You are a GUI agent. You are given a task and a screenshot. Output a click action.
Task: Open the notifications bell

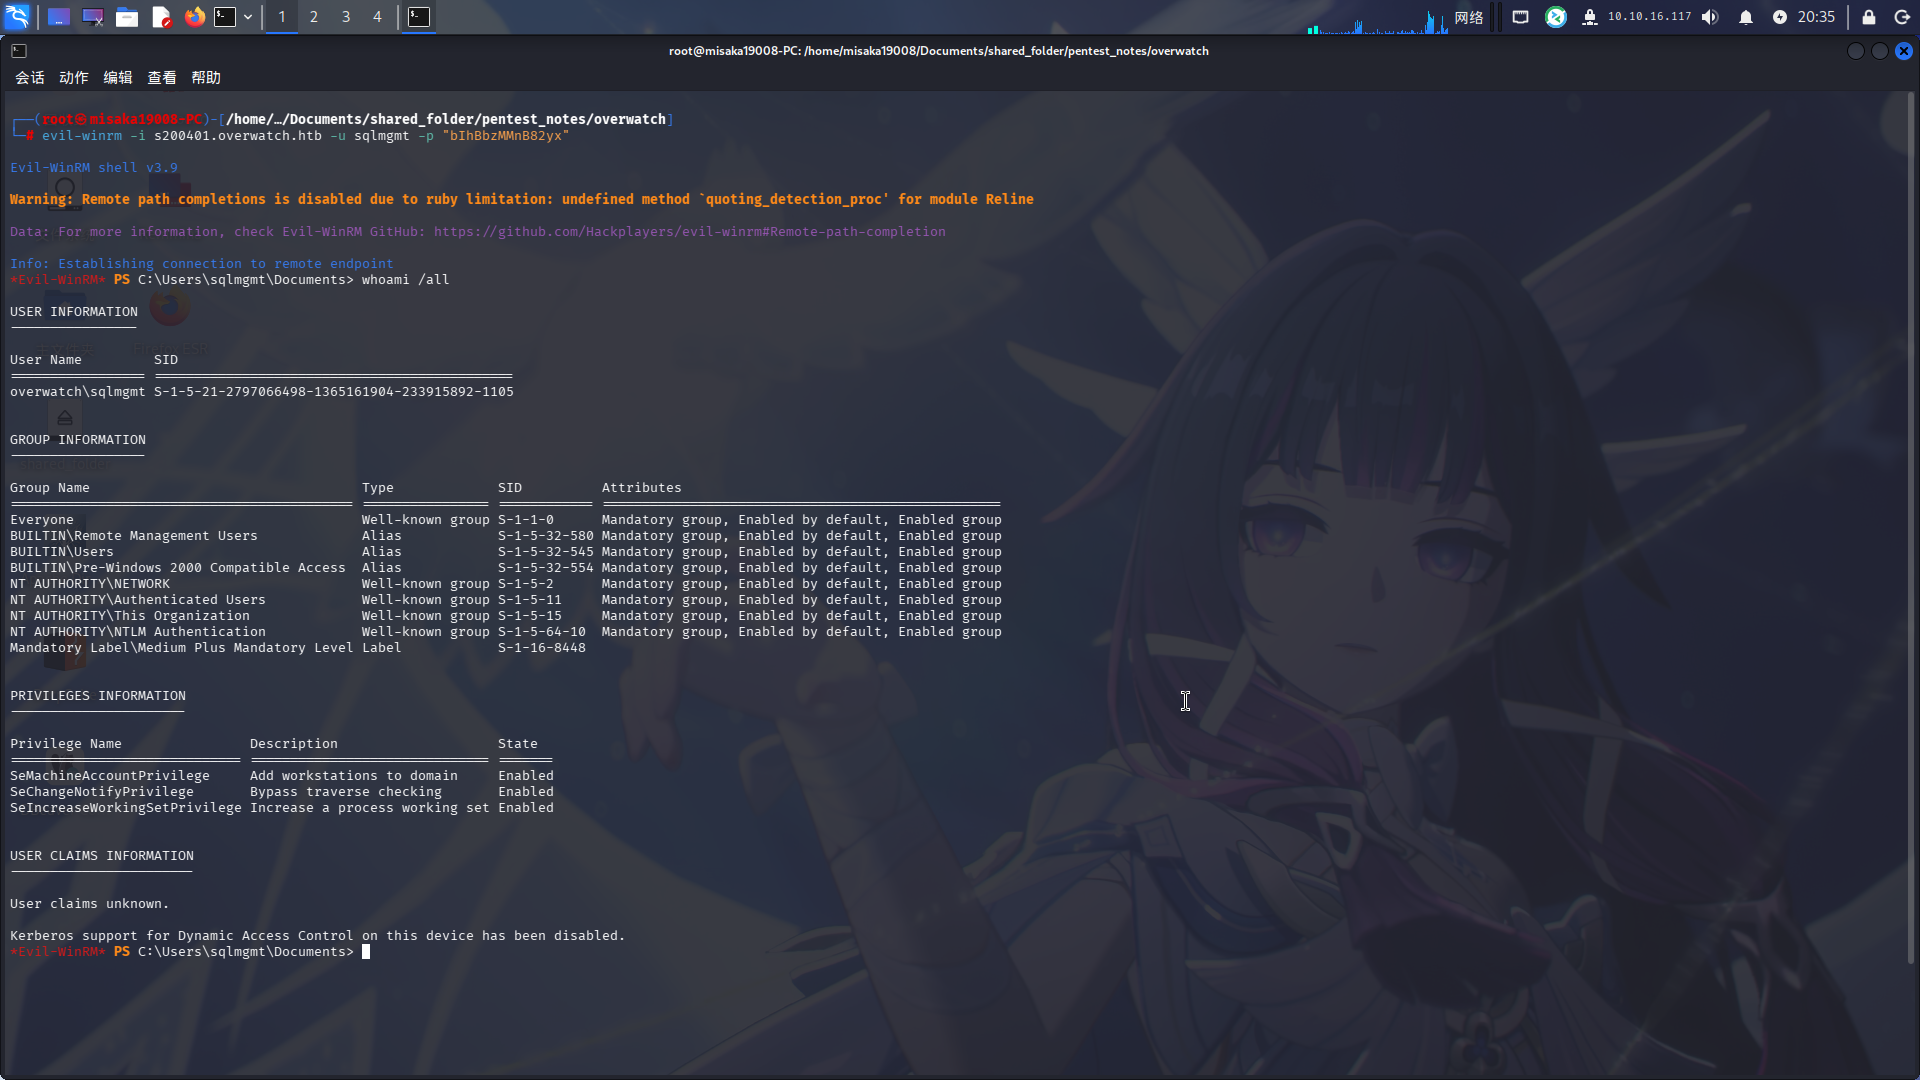(1746, 17)
